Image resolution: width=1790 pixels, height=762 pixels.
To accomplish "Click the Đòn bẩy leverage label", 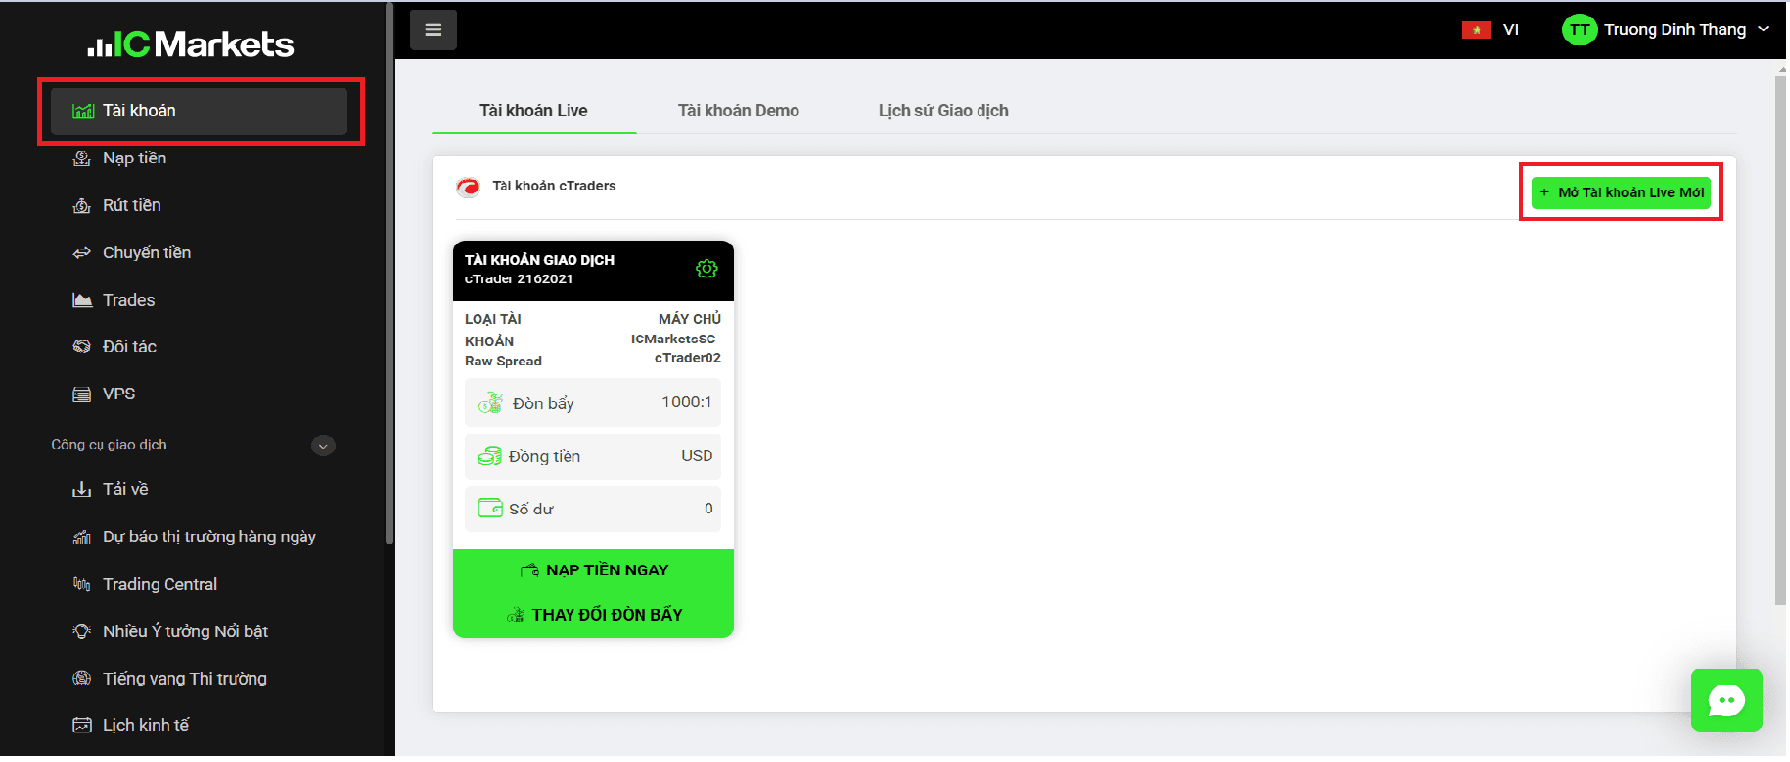I will click(x=543, y=403).
